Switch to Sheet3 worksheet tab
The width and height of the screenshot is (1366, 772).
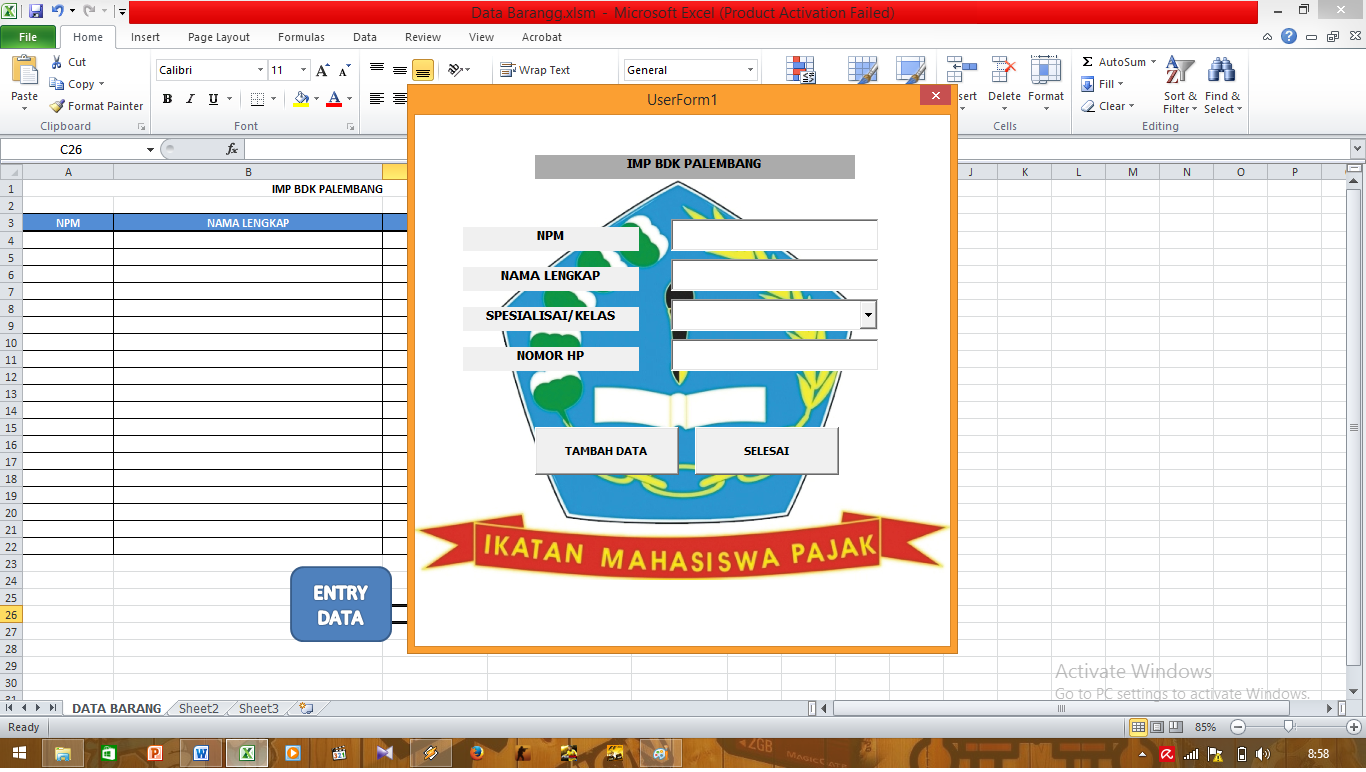(258, 708)
